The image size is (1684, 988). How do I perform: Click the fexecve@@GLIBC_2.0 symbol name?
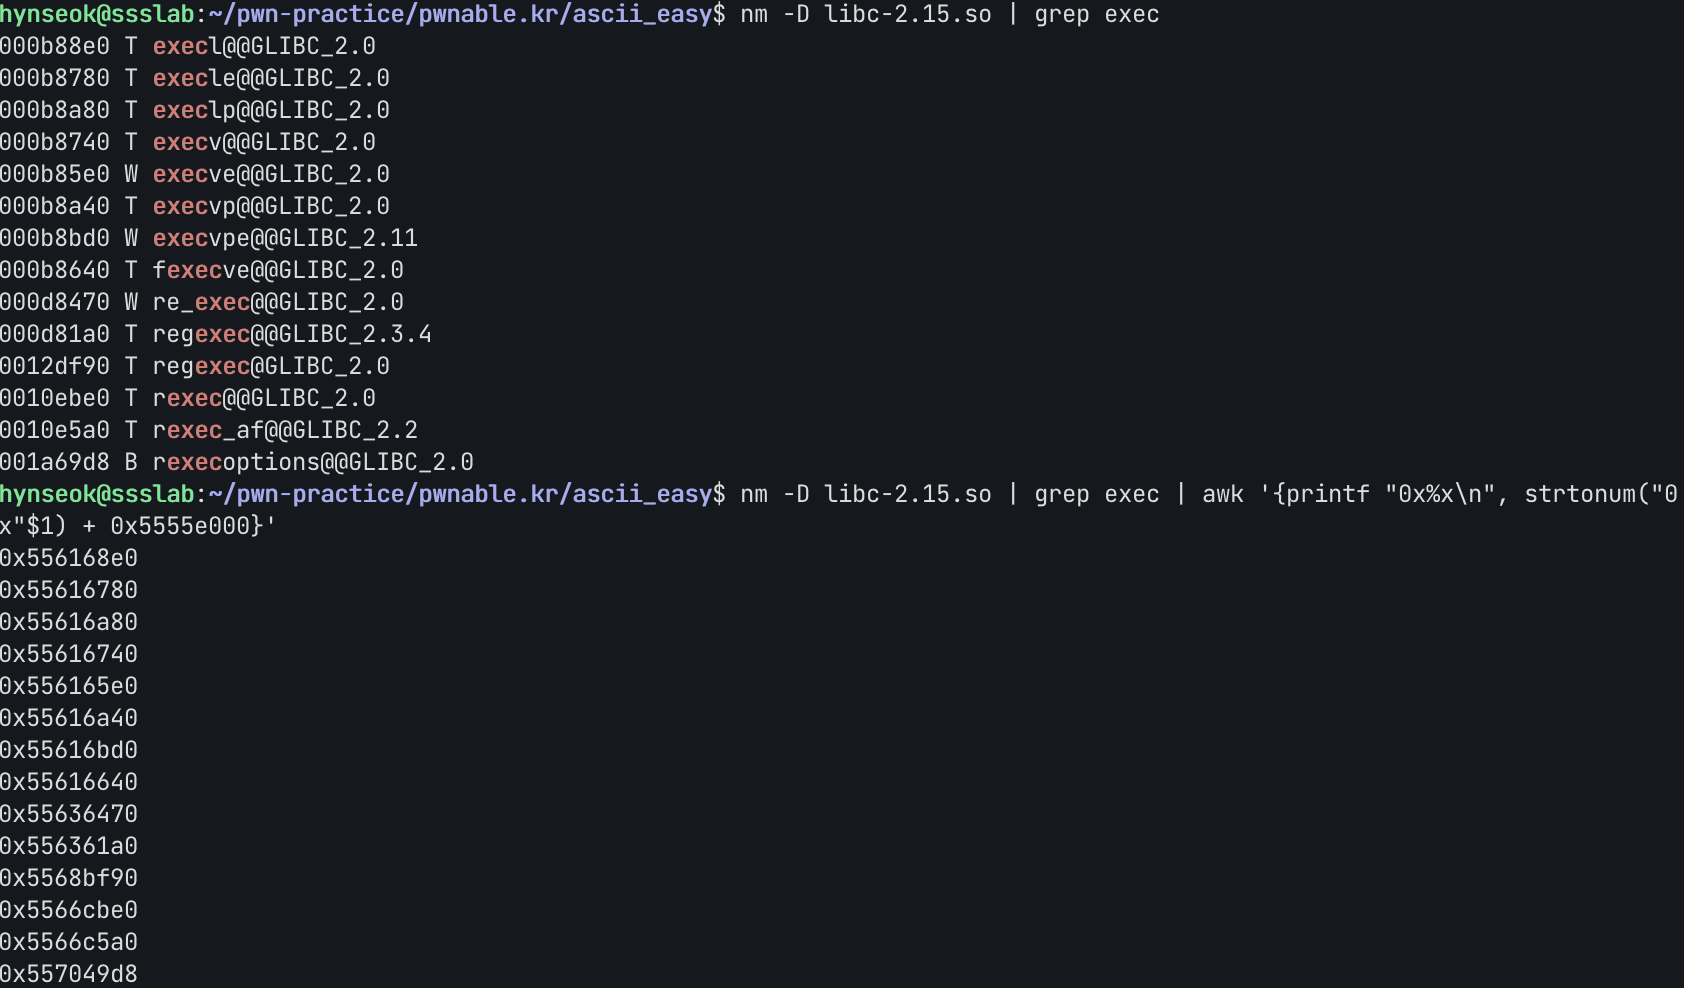(278, 270)
